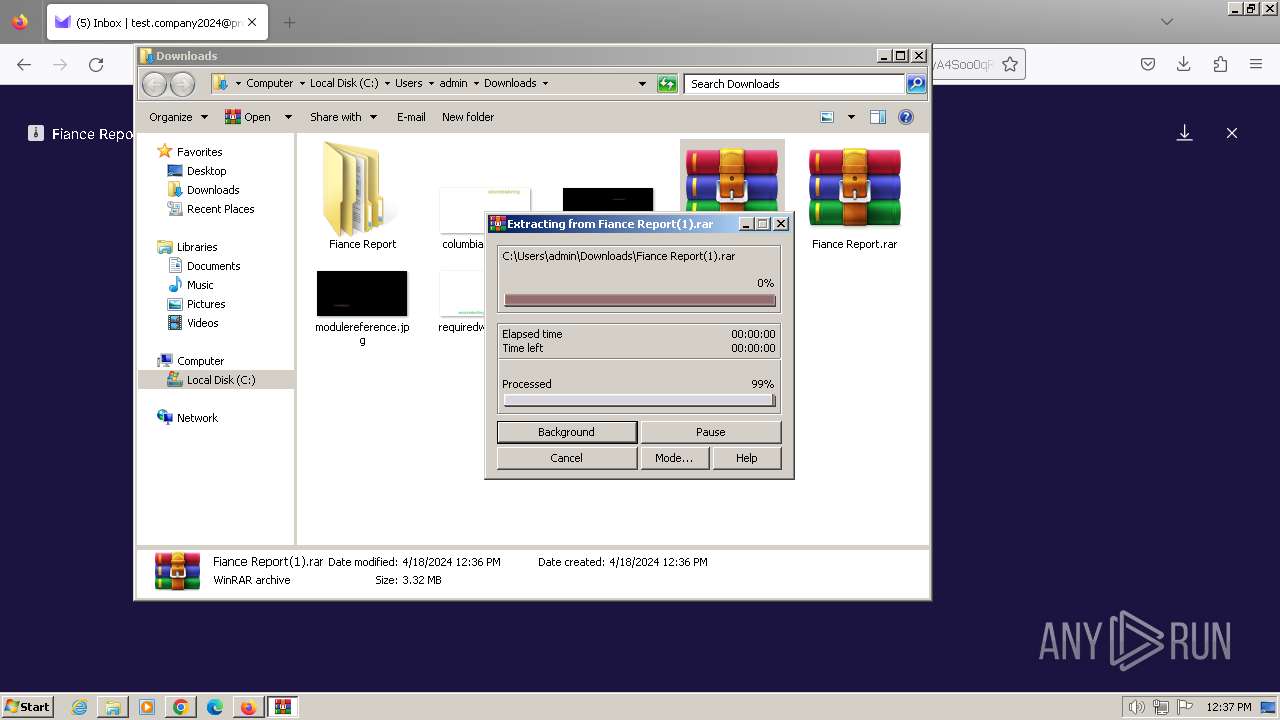Click the attachment viewer download icon
The width and height of the screenshot is (1280, 720).
(x=1184, y=133)
